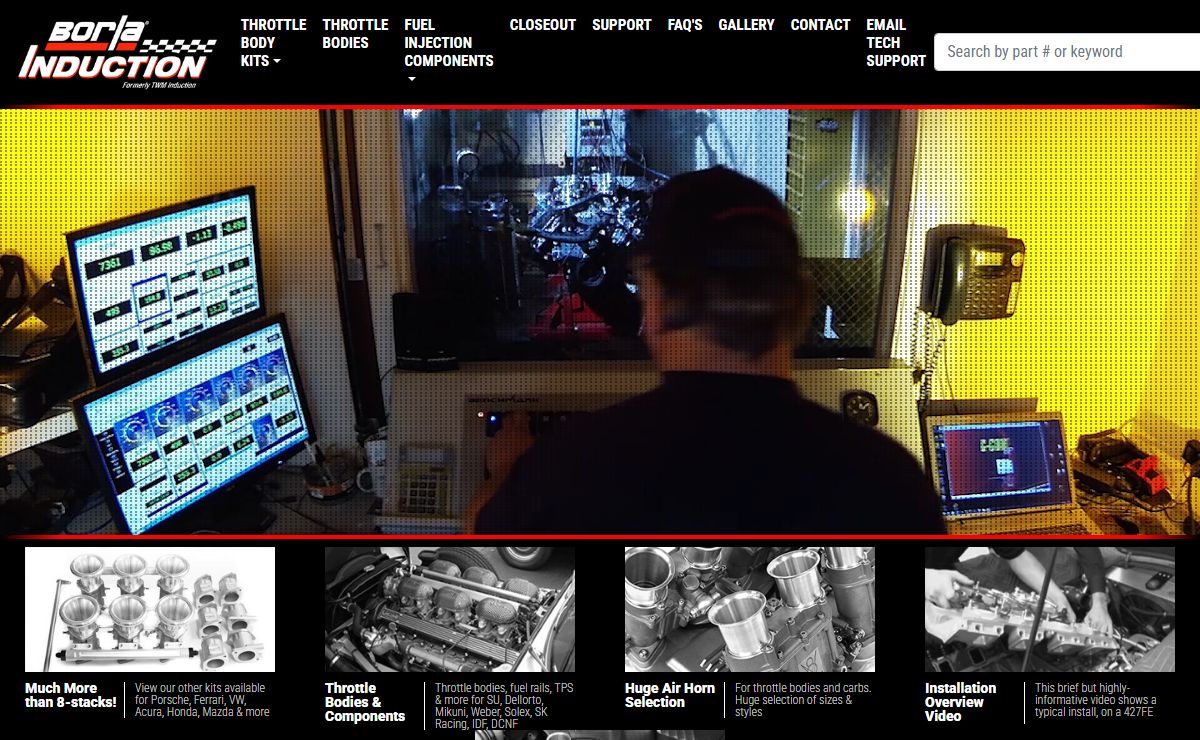Expand the Throttle Body Kits dropdown
The height and width of the screenshot is (740, 1200).
272,43
